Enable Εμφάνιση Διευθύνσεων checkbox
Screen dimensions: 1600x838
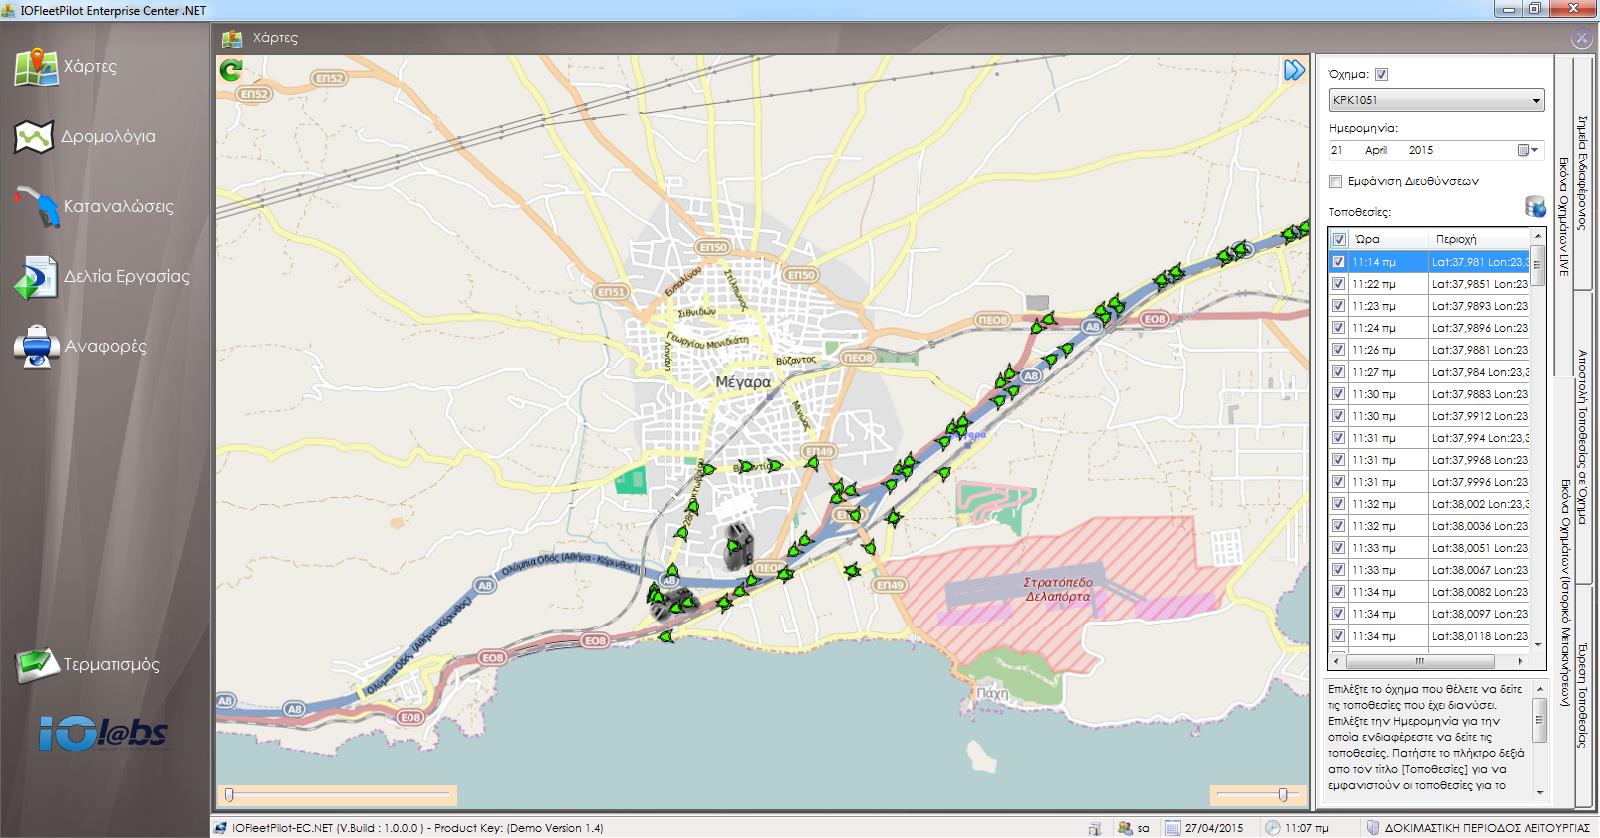1335,181
